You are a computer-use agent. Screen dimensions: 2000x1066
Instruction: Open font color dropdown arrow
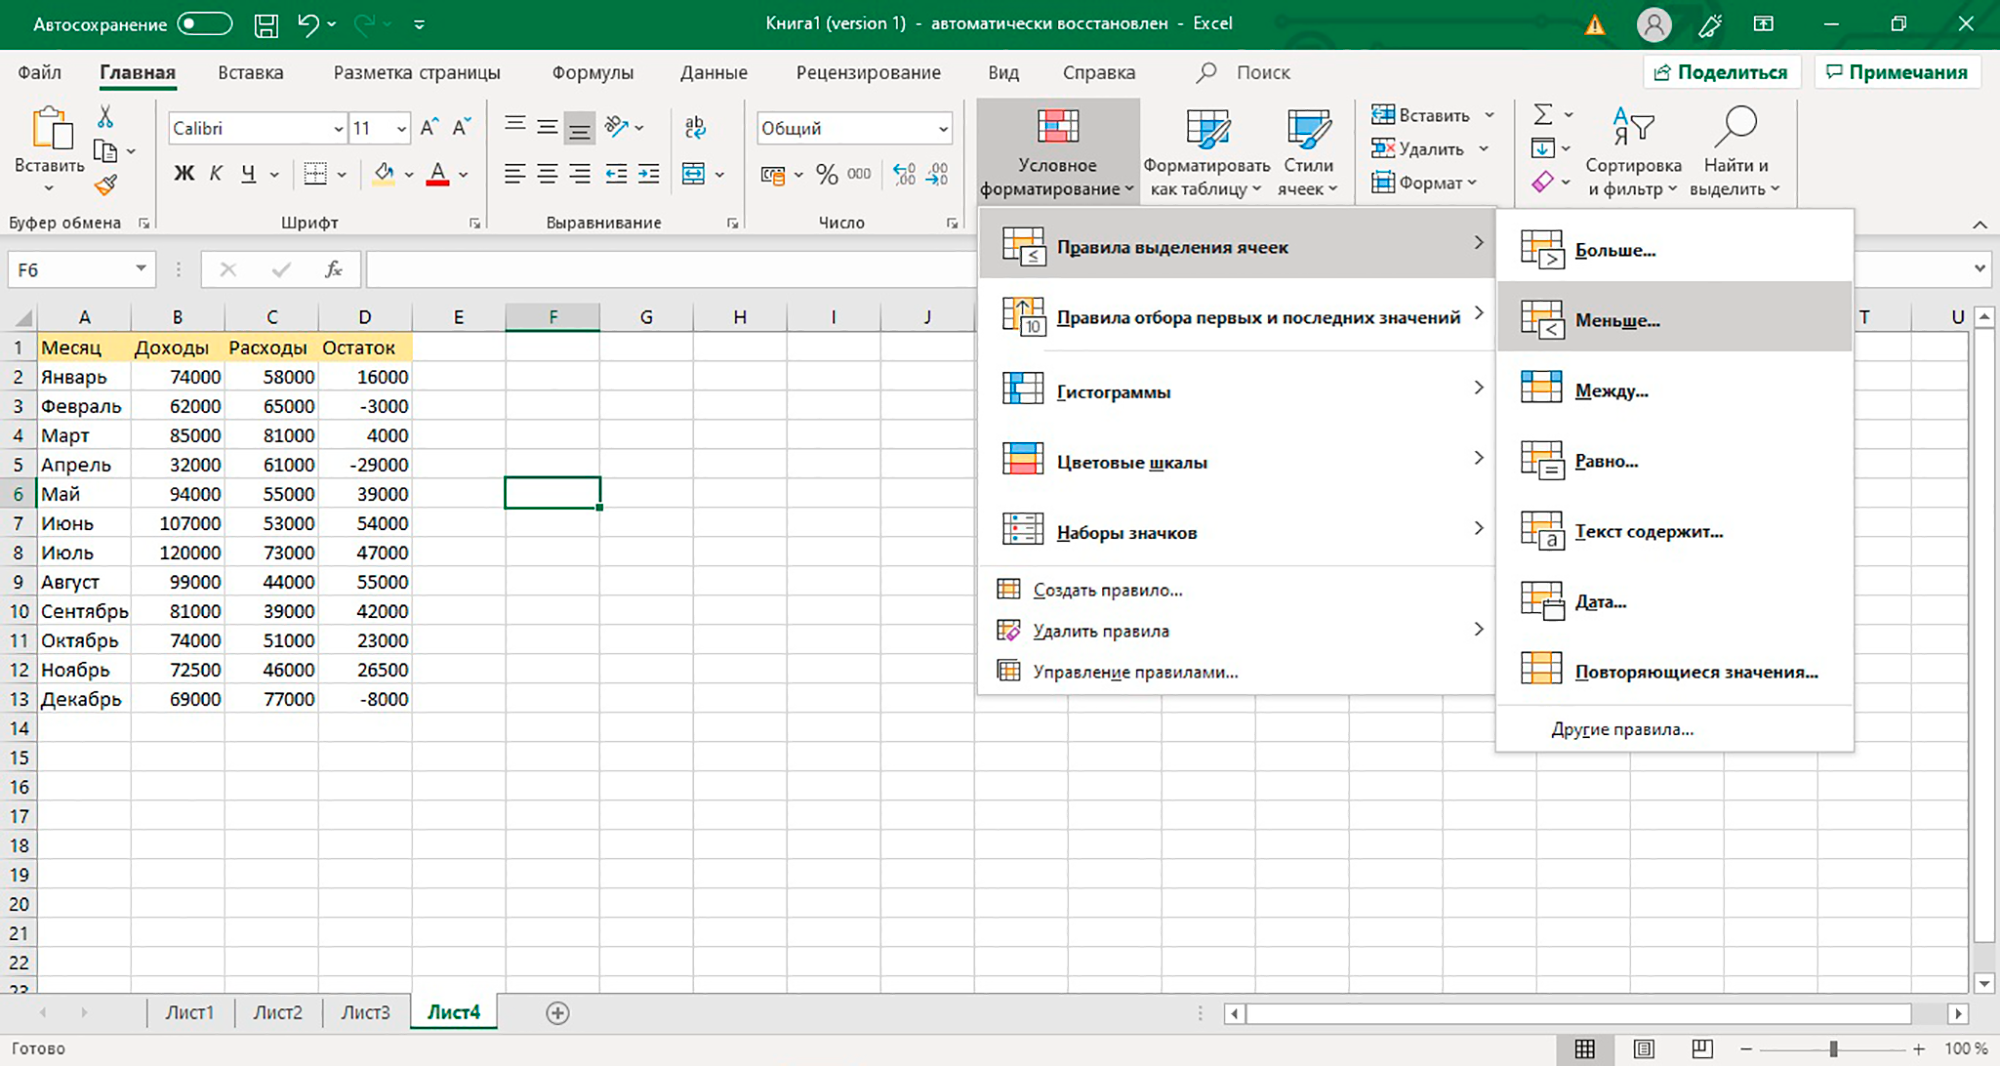pyautogui.click(x=464, y=174)
